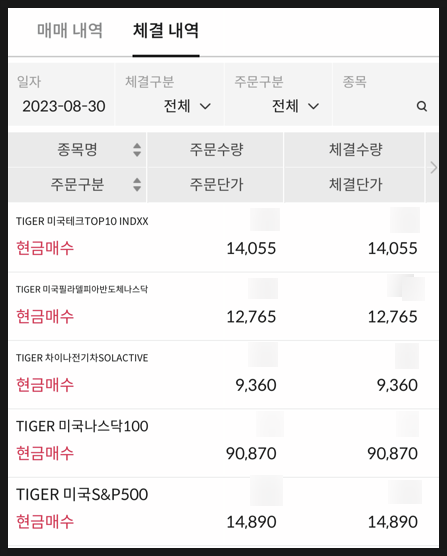Open the 체결구분 전체 dropdown
This screenshot has width=447, height=556.
pos(187,106)
